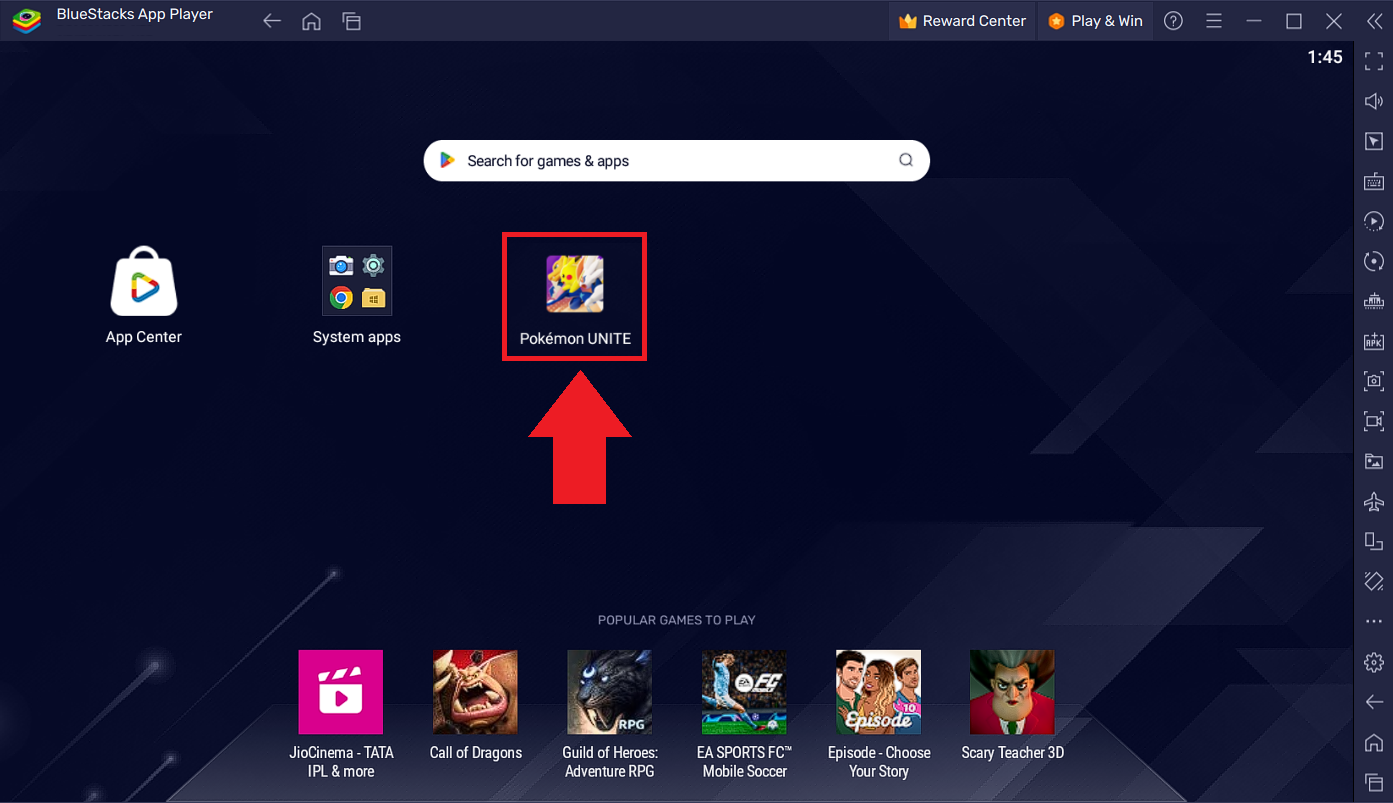Rotate the screen using the sidebar tool
This screenshot has width=1393, height=803.
tap(1373, 261)
